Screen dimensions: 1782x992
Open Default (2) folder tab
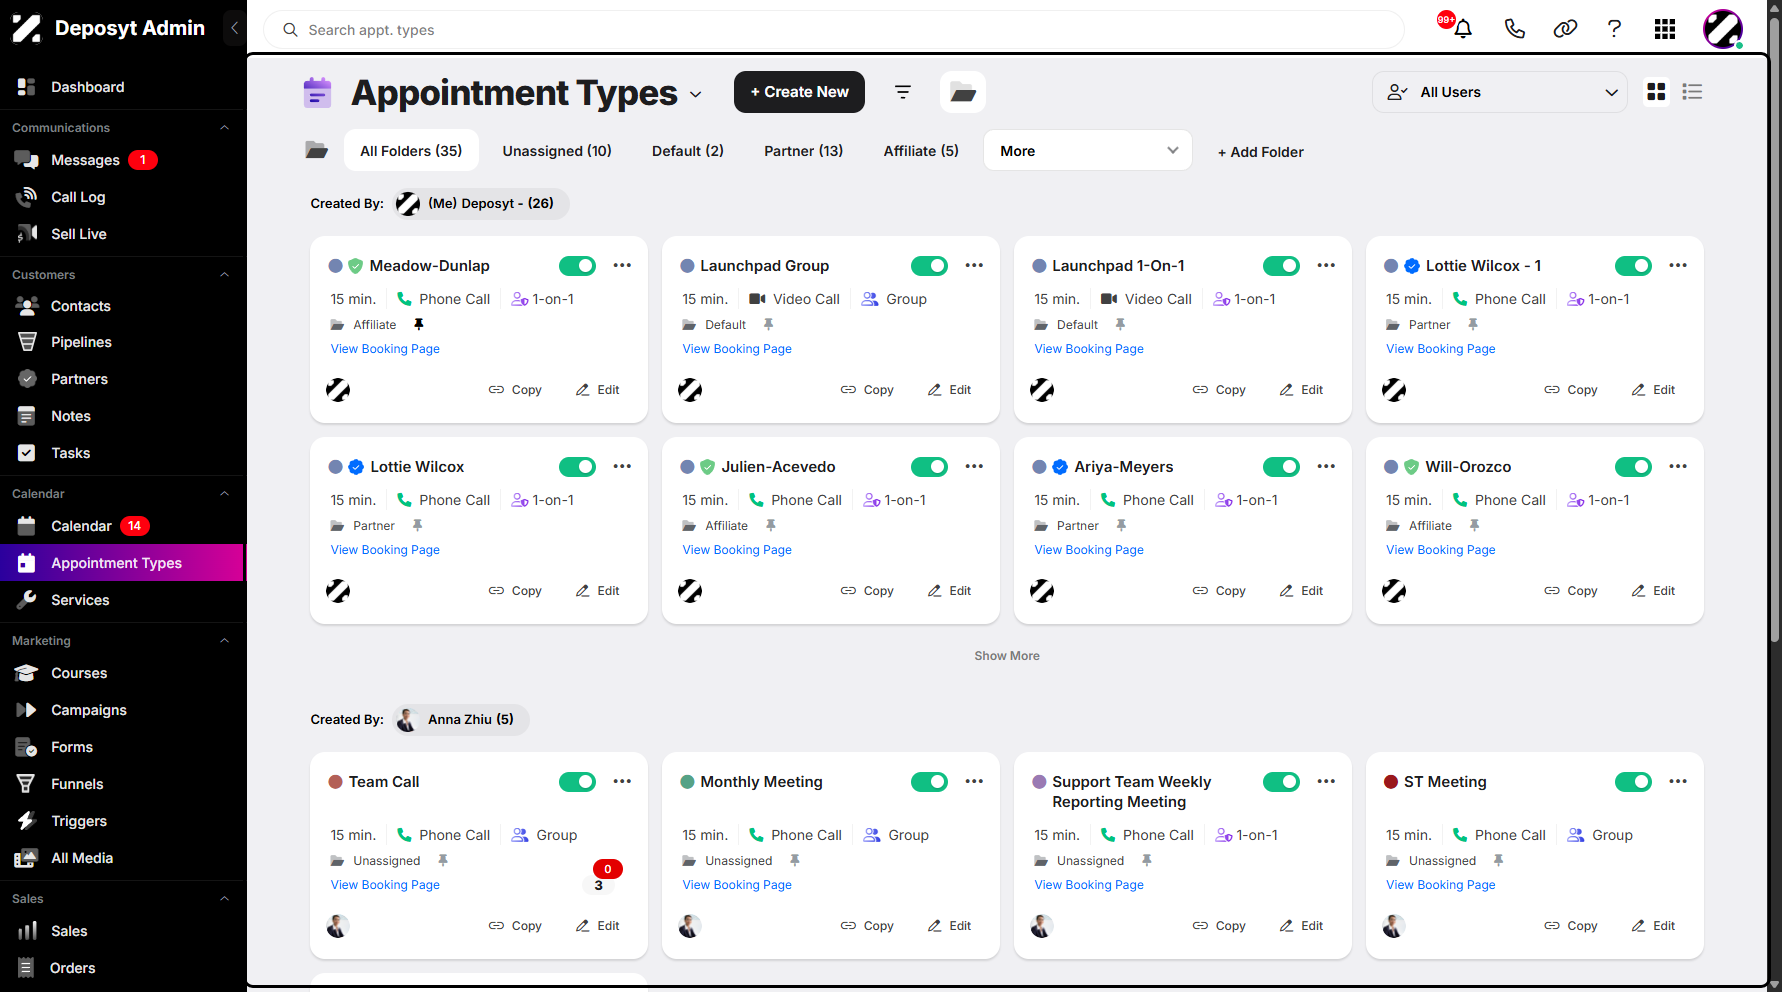coord(688,151)
